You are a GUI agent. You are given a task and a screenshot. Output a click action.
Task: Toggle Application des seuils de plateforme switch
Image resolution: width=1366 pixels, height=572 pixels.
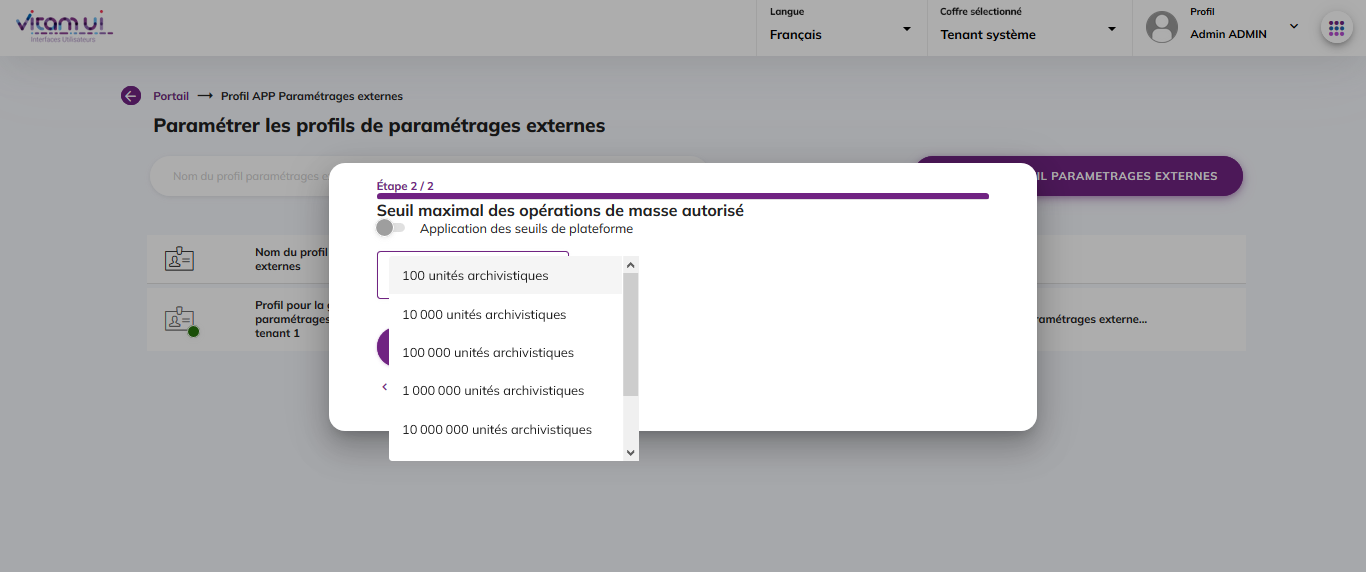pos(390,228)
